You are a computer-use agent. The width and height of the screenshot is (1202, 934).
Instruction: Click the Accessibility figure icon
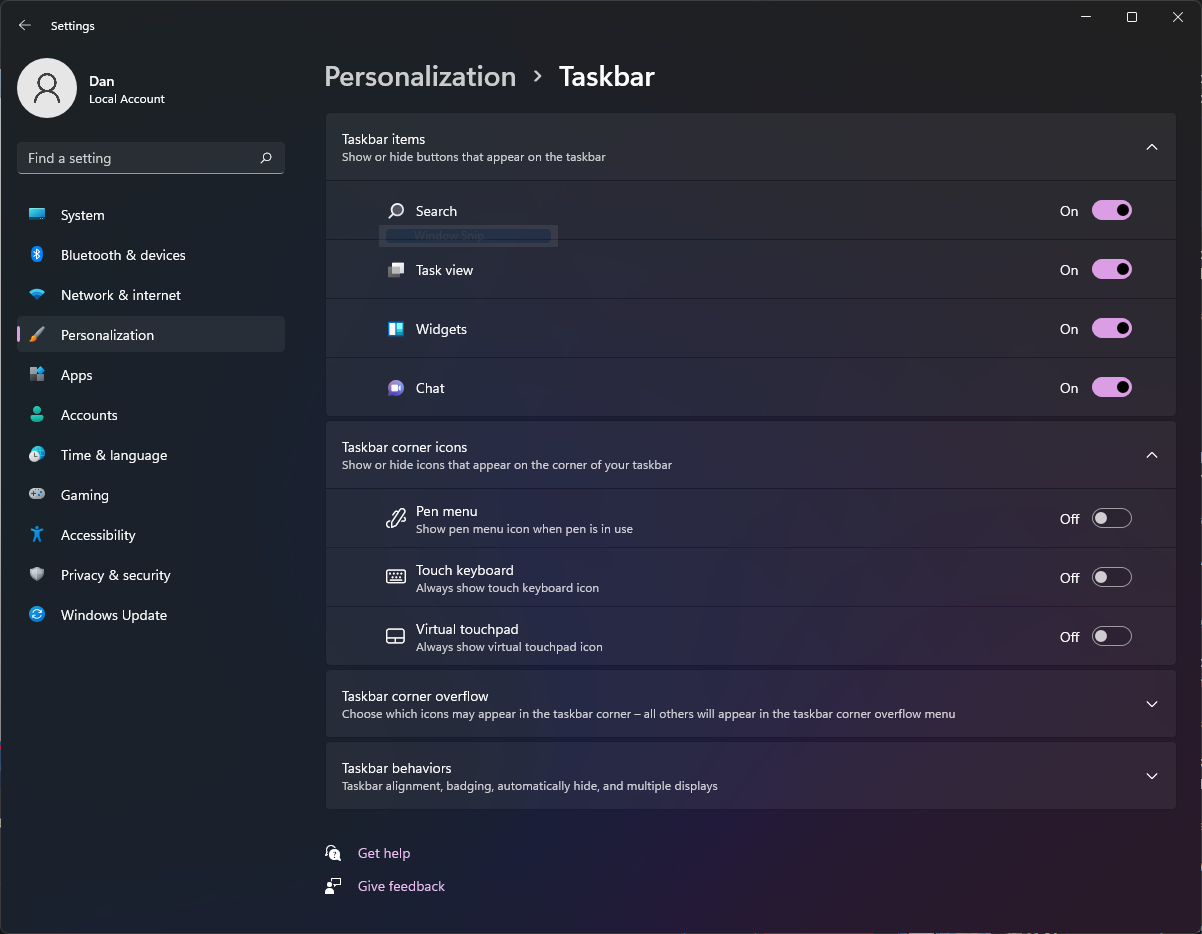[x=37, y=535]
